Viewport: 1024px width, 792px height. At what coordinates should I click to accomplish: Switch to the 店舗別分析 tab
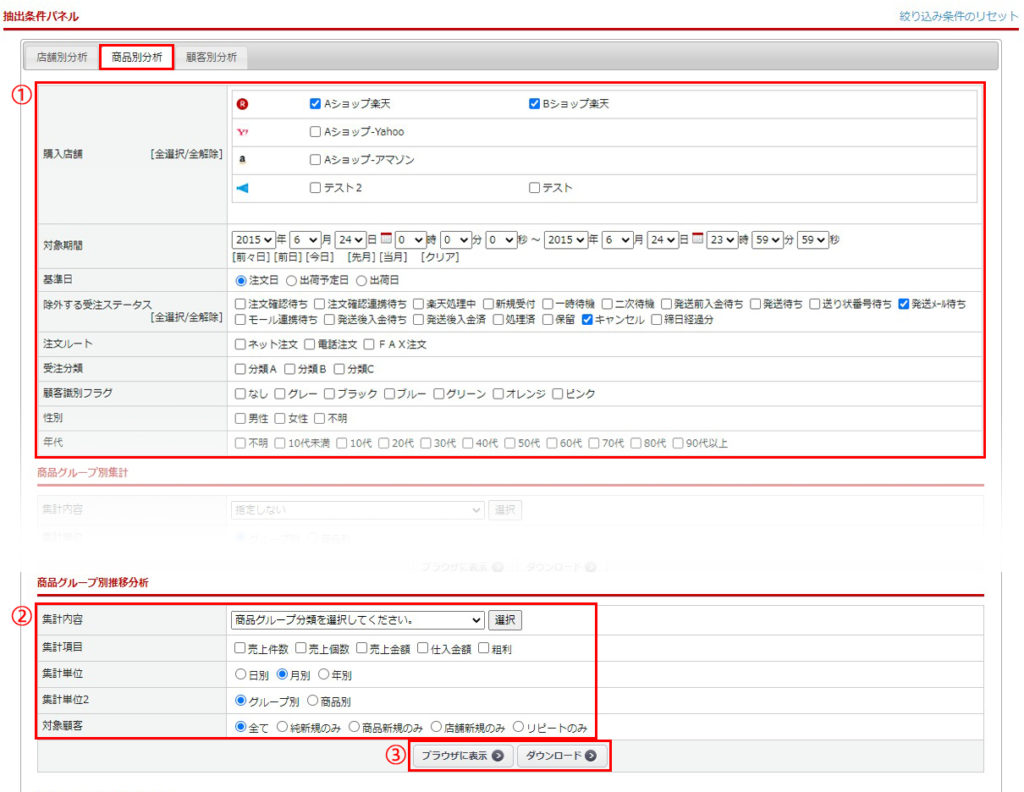pyautogui.click(x=62, y=57)
